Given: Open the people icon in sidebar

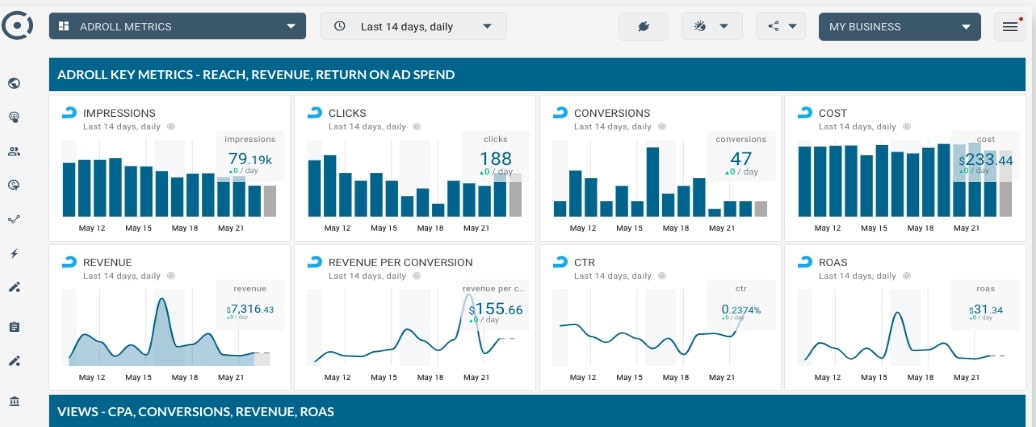Looking at the screenshot, I should pyautogui.click(x=14, y=151).
